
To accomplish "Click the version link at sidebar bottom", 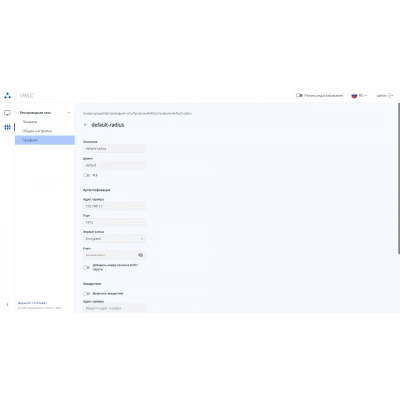I will tap(32, 303).
